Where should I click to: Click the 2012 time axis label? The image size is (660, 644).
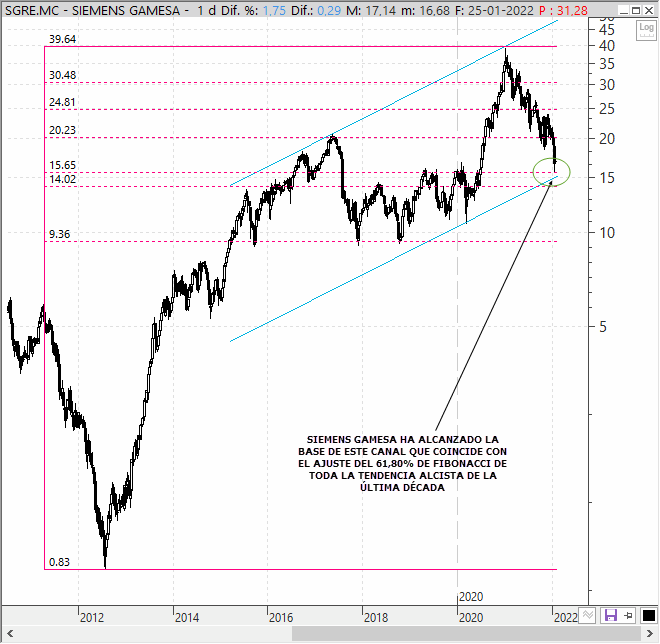pyautogui.click(x=92, y=617)
